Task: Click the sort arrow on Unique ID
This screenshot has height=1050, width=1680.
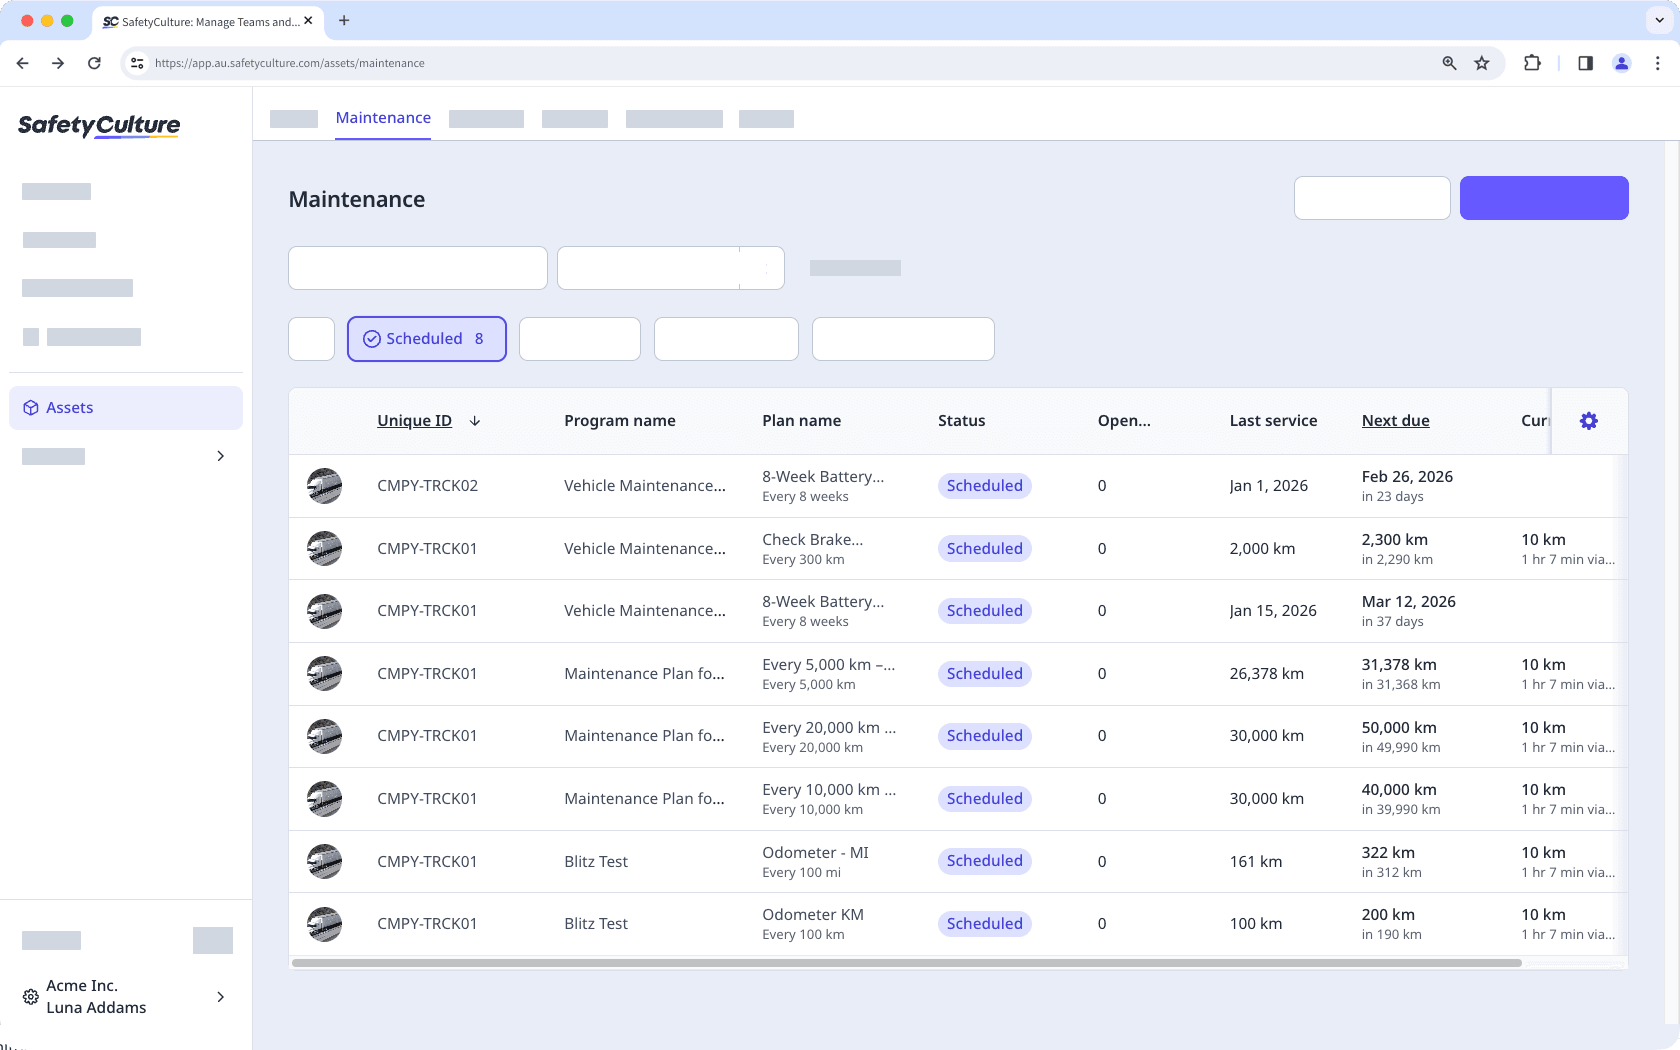Action: [x=475, y=420]
